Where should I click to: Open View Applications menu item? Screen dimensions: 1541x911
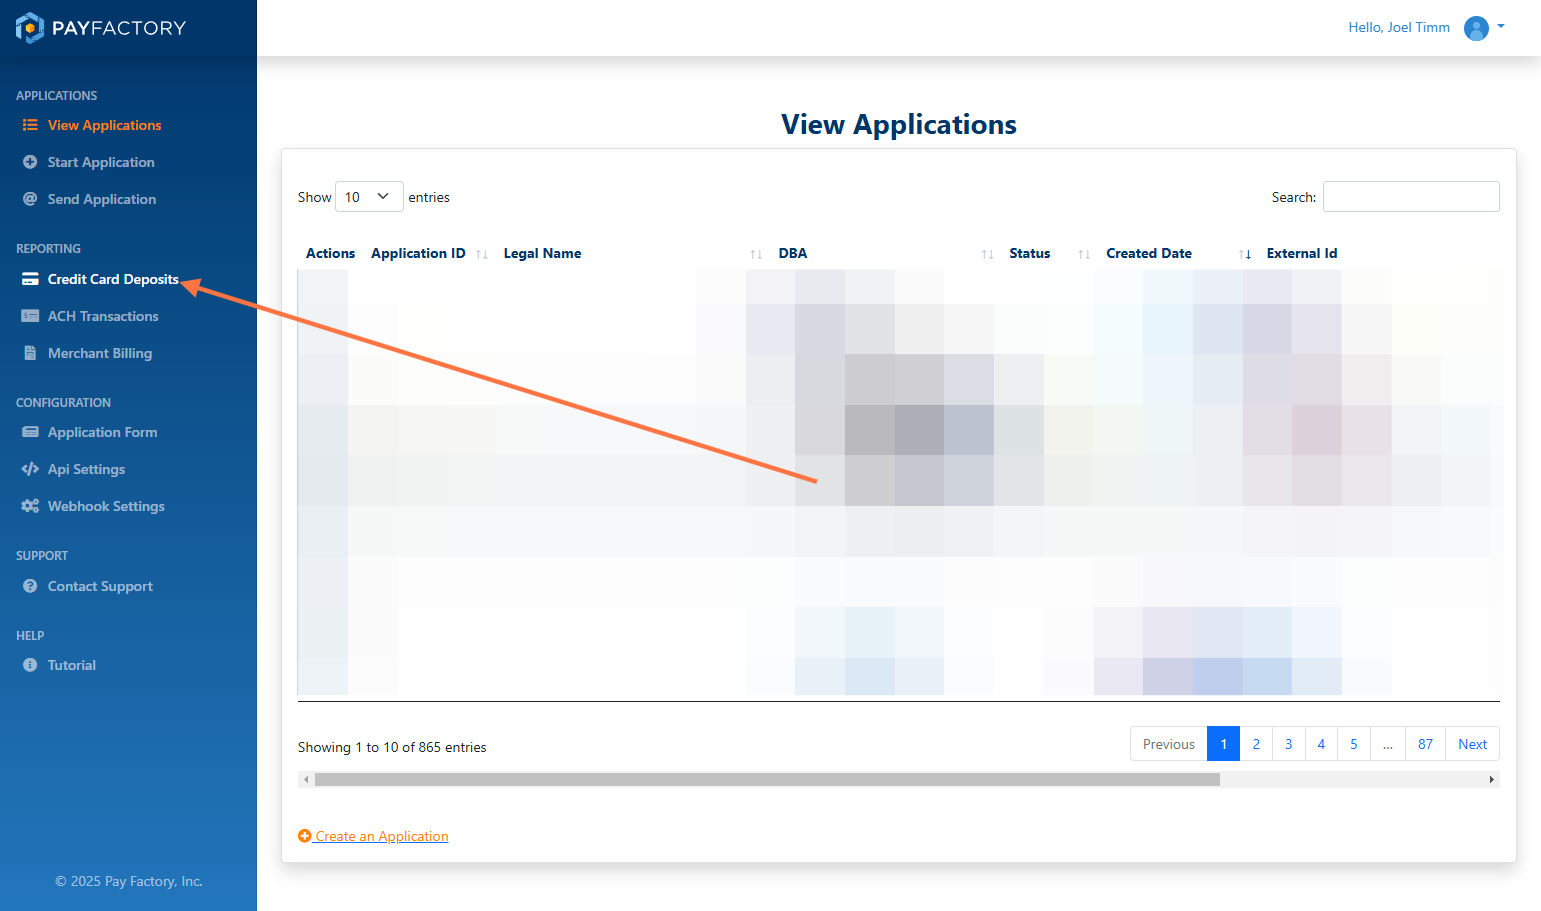point(104,125)
